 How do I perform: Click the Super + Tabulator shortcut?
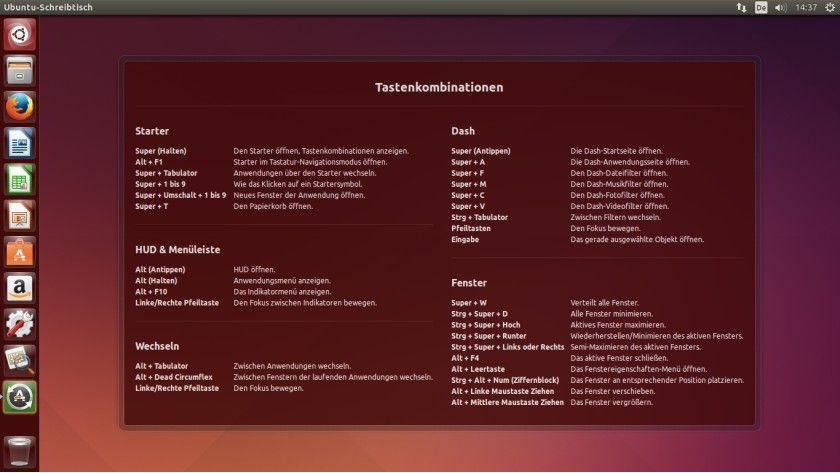166,173
